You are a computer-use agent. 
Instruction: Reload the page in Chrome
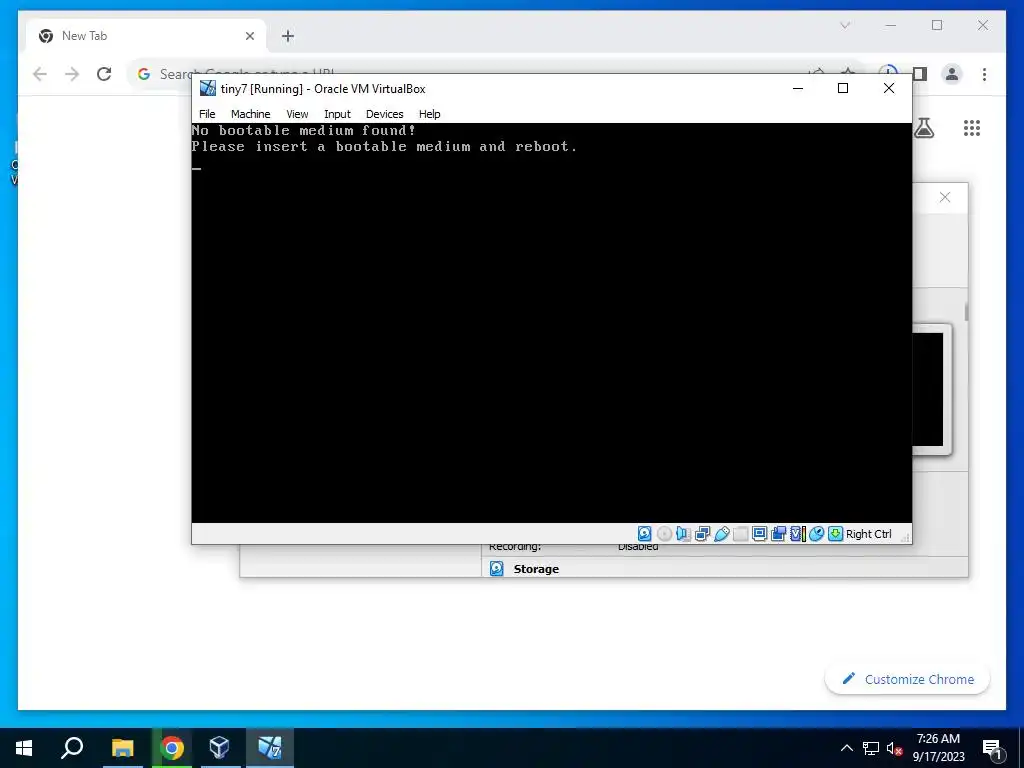click(x=104, y=74)
